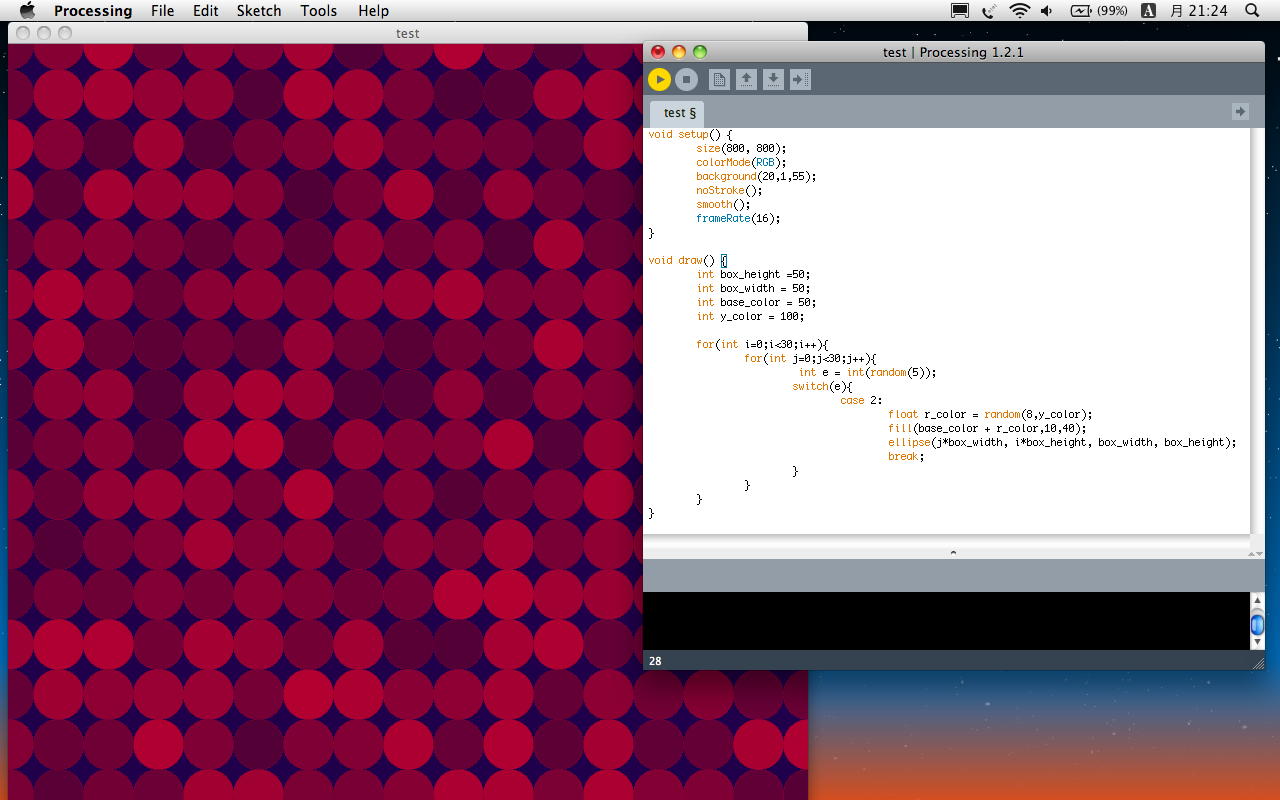Open the Sketch menu
This screenshot has width=1280, height=800.
(259, 11)
